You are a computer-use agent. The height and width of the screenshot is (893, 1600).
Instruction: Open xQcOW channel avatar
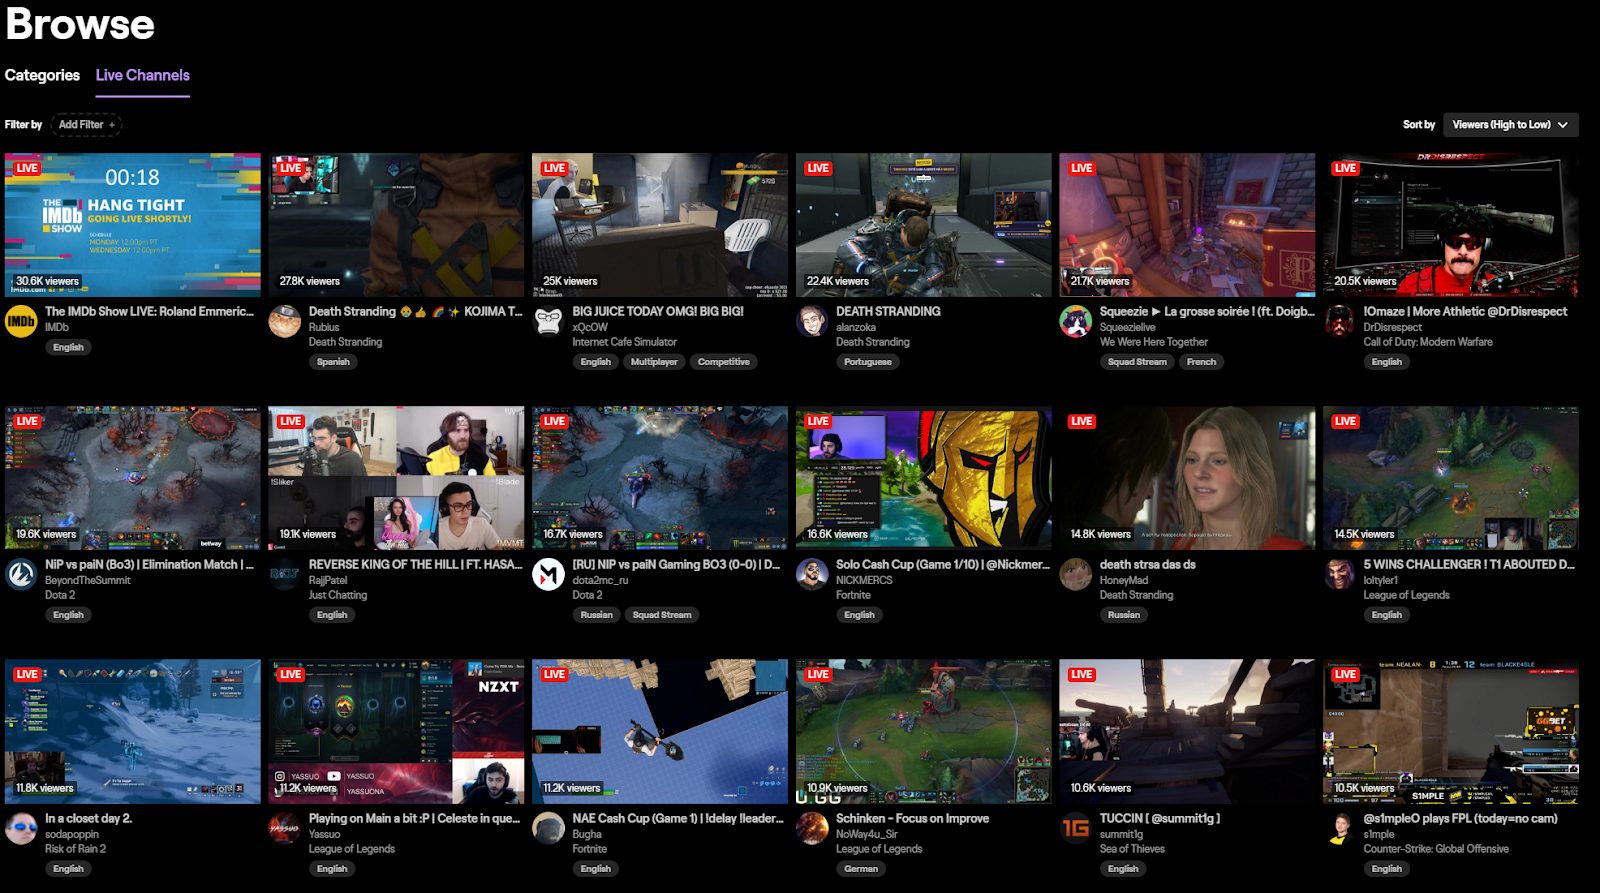click(548, 322)
